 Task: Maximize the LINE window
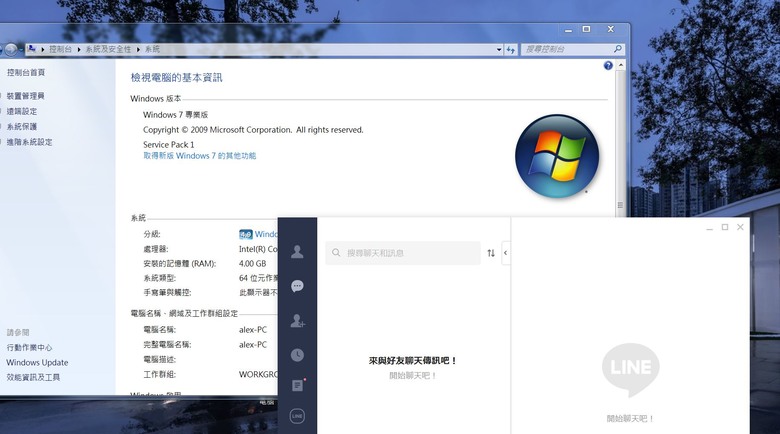point(725,227)
